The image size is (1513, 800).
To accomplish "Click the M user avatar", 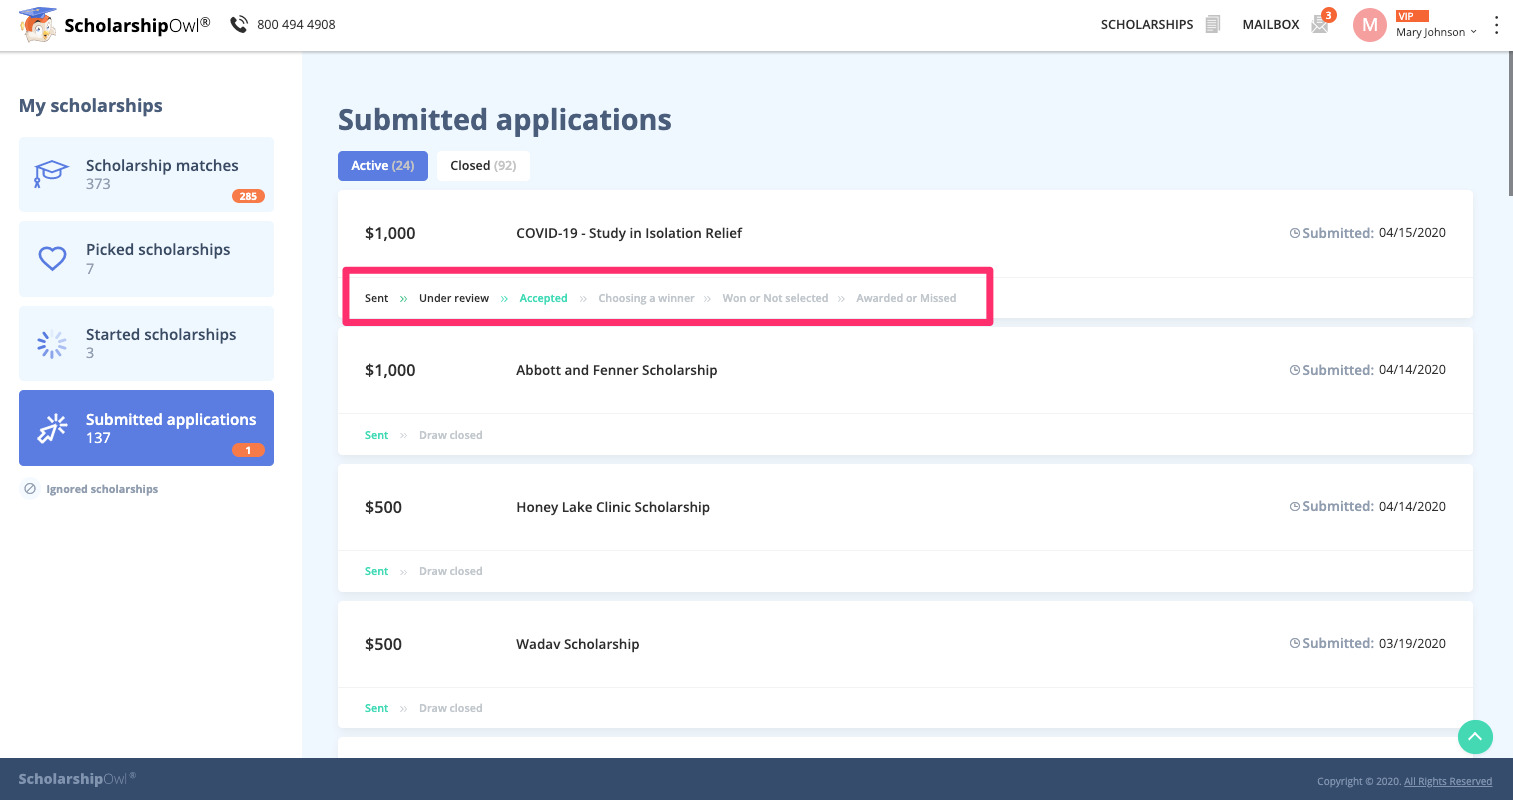I will point(1369,25).
